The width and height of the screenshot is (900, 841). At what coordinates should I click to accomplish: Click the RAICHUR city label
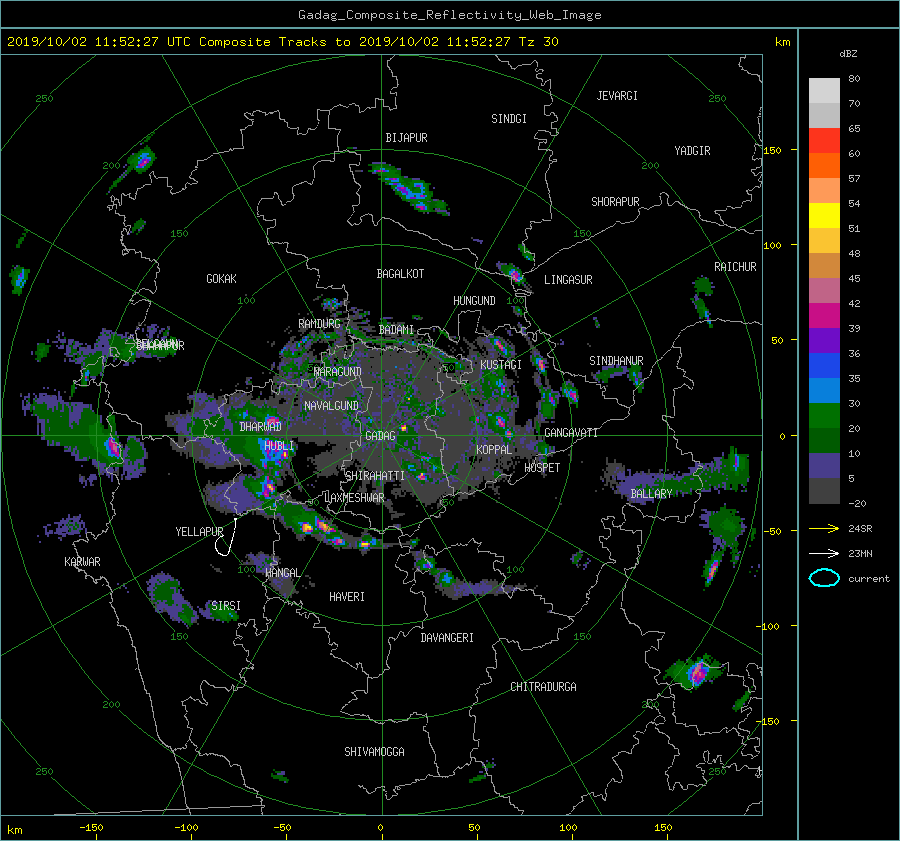(735, 267)
